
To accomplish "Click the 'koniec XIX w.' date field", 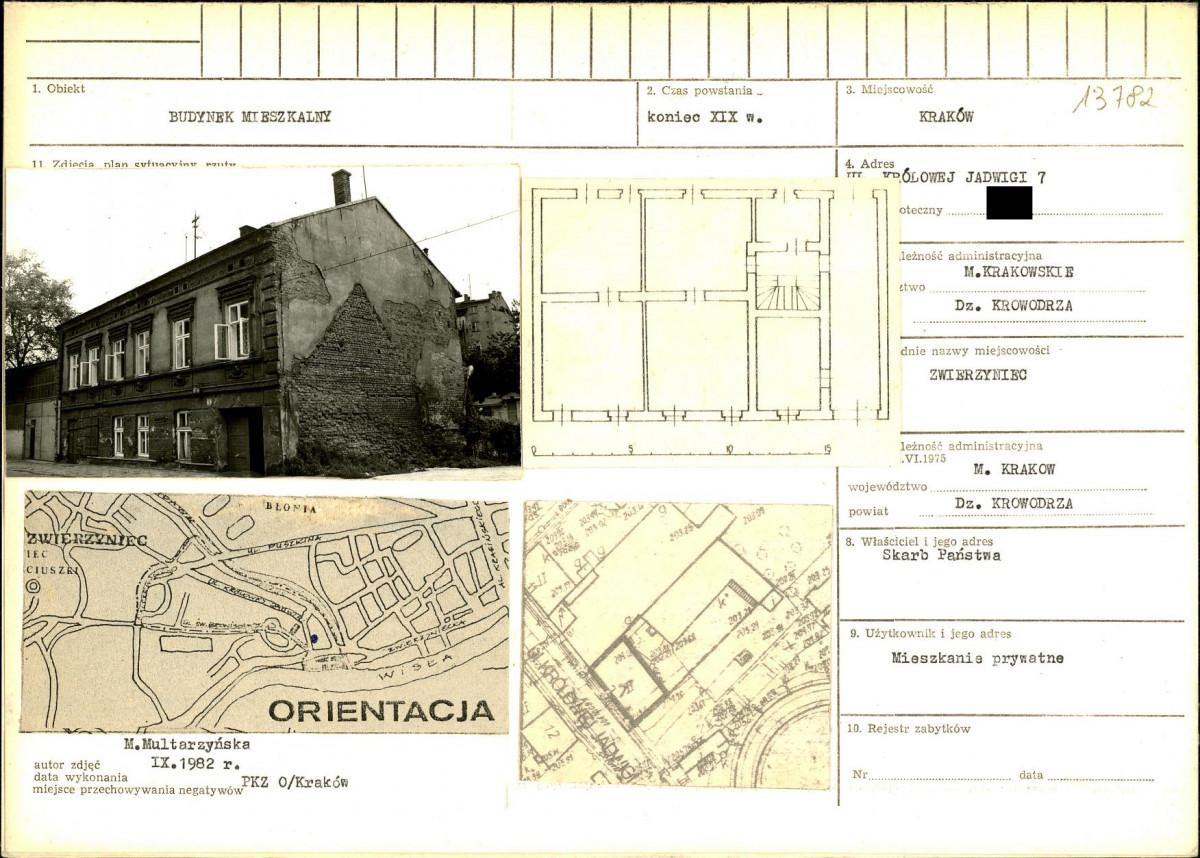I will pyautogui.click(x=704, y=116).
